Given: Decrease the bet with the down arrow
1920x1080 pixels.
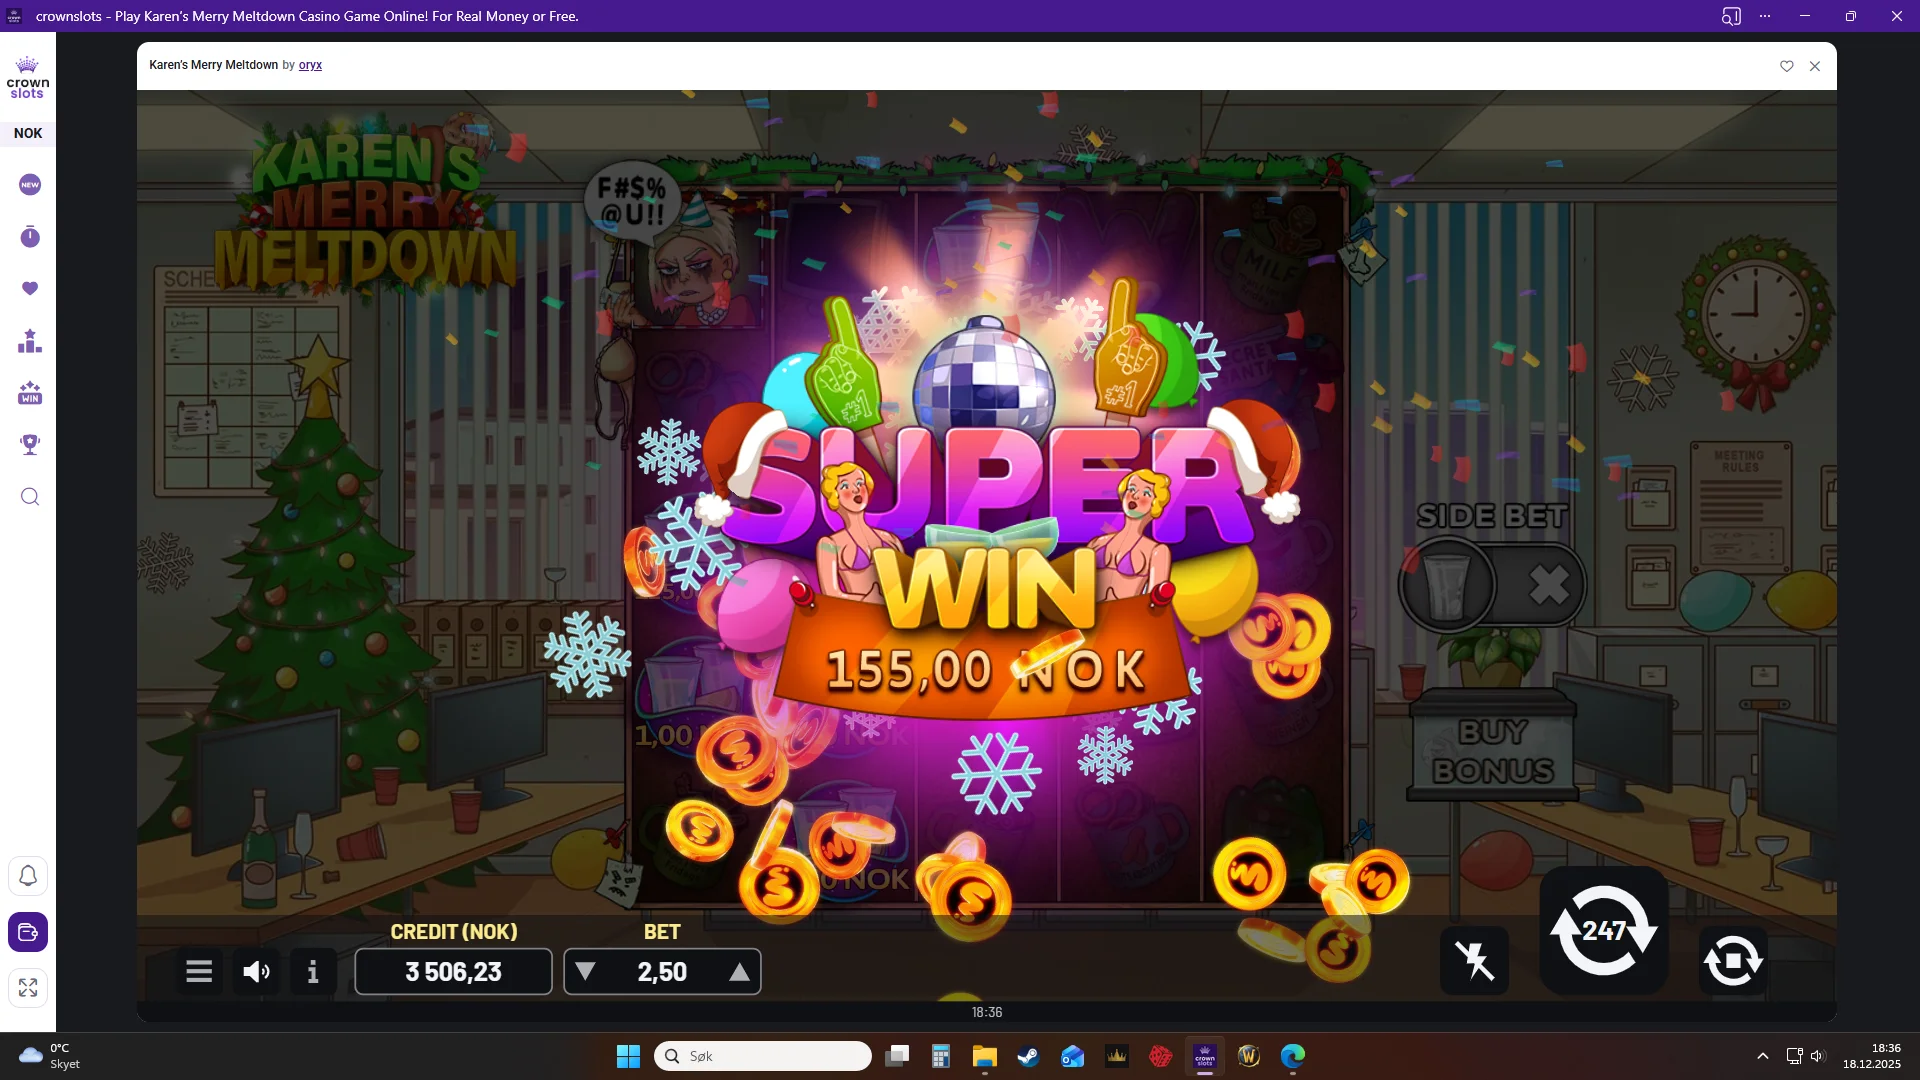Looking at the screenshot, I should 586,972.
